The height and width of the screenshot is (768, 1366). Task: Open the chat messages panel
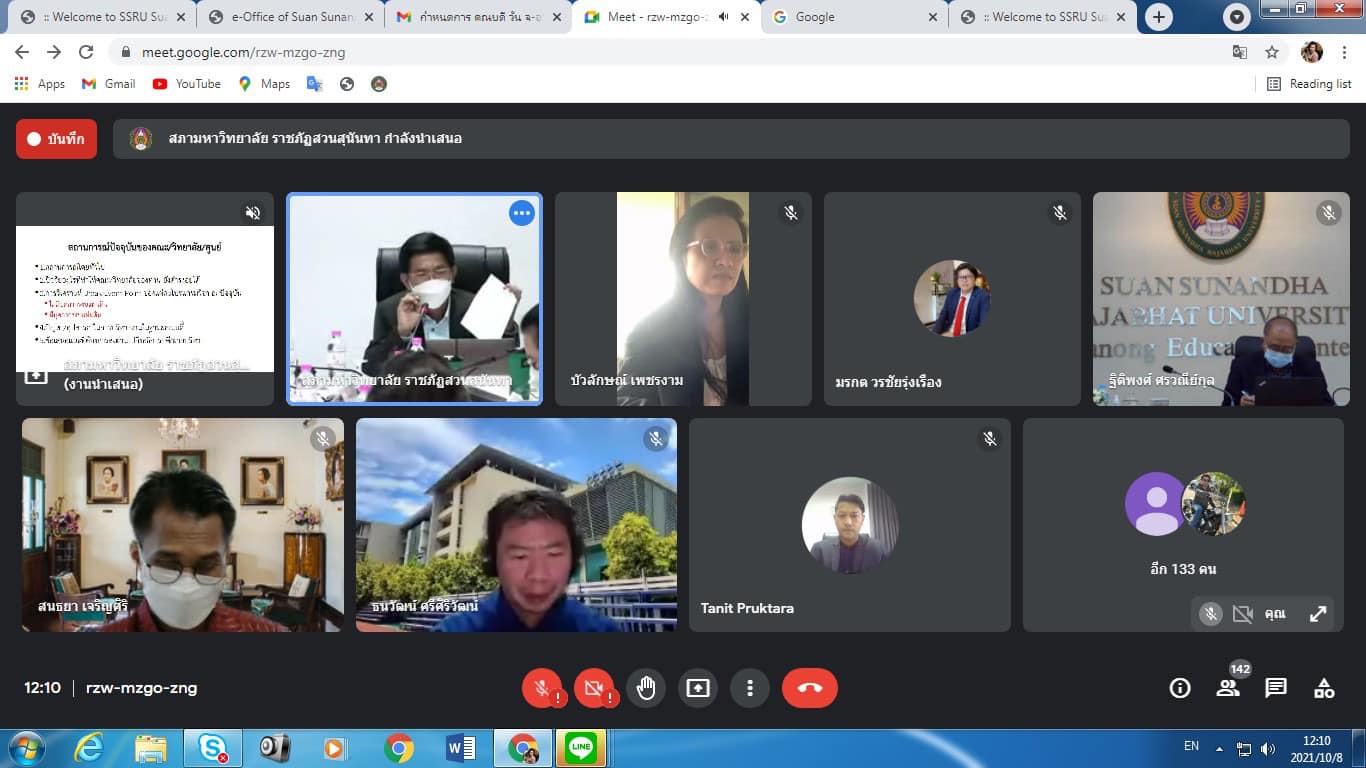click(1275, 688)
